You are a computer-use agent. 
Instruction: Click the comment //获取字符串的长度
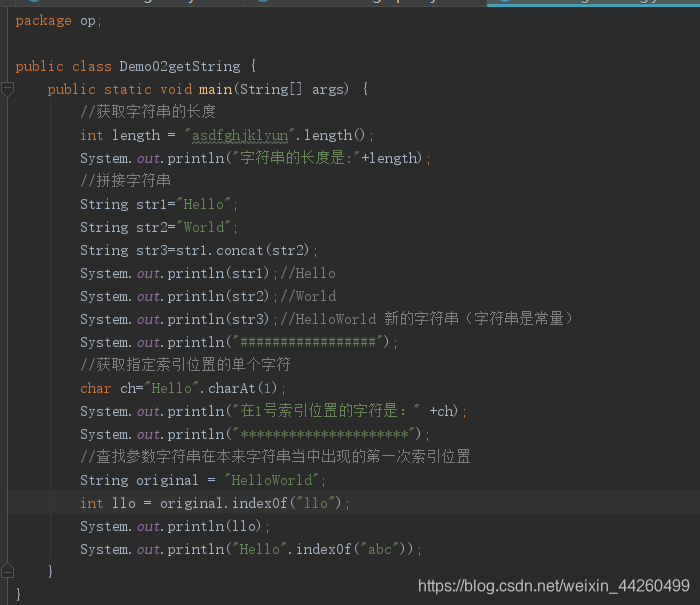click(x=148, y=112)
